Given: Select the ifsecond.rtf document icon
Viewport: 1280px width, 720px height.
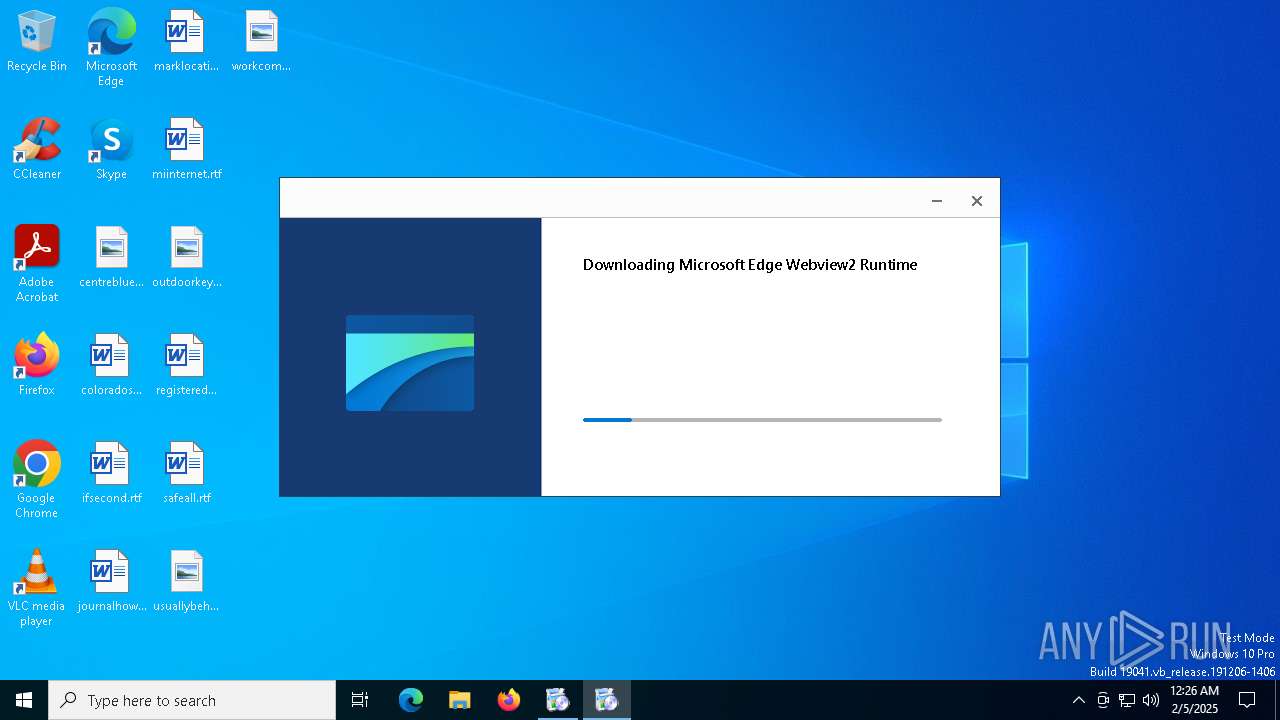Looking at the screenshot, I should (x=111, y=474).
